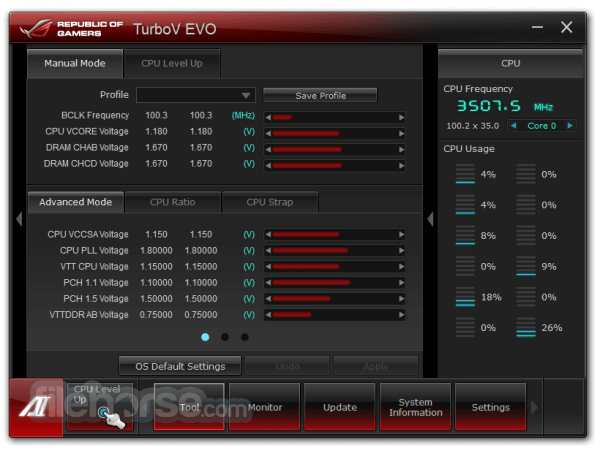Decrease CPU PLL Voltage with left arrow
600x453 pixels.
[268, 251]
